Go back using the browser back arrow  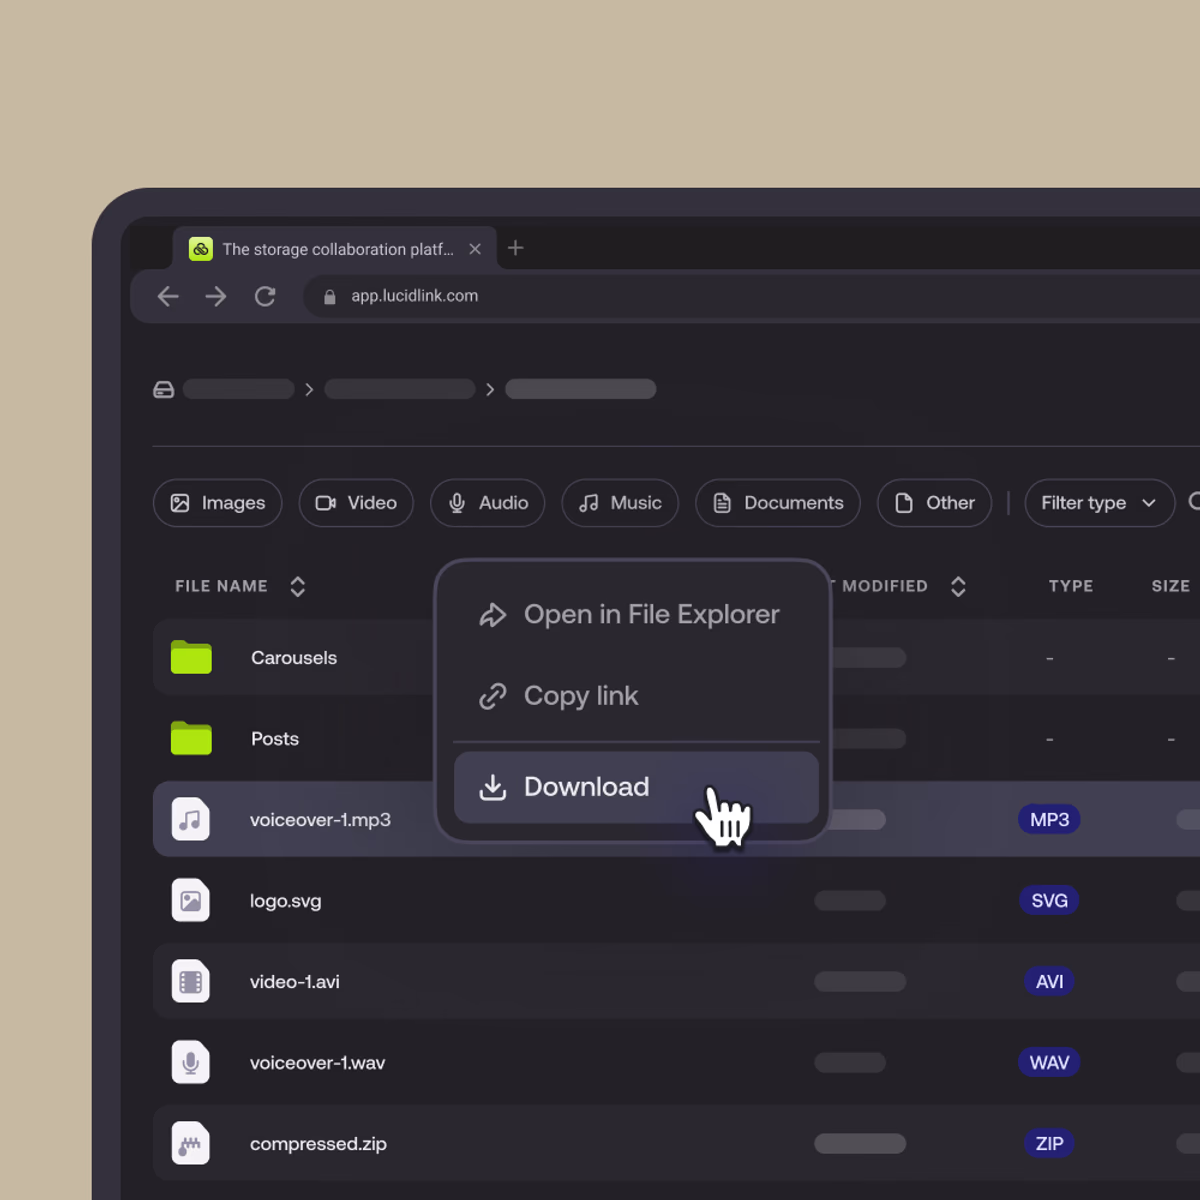[168, 296]
